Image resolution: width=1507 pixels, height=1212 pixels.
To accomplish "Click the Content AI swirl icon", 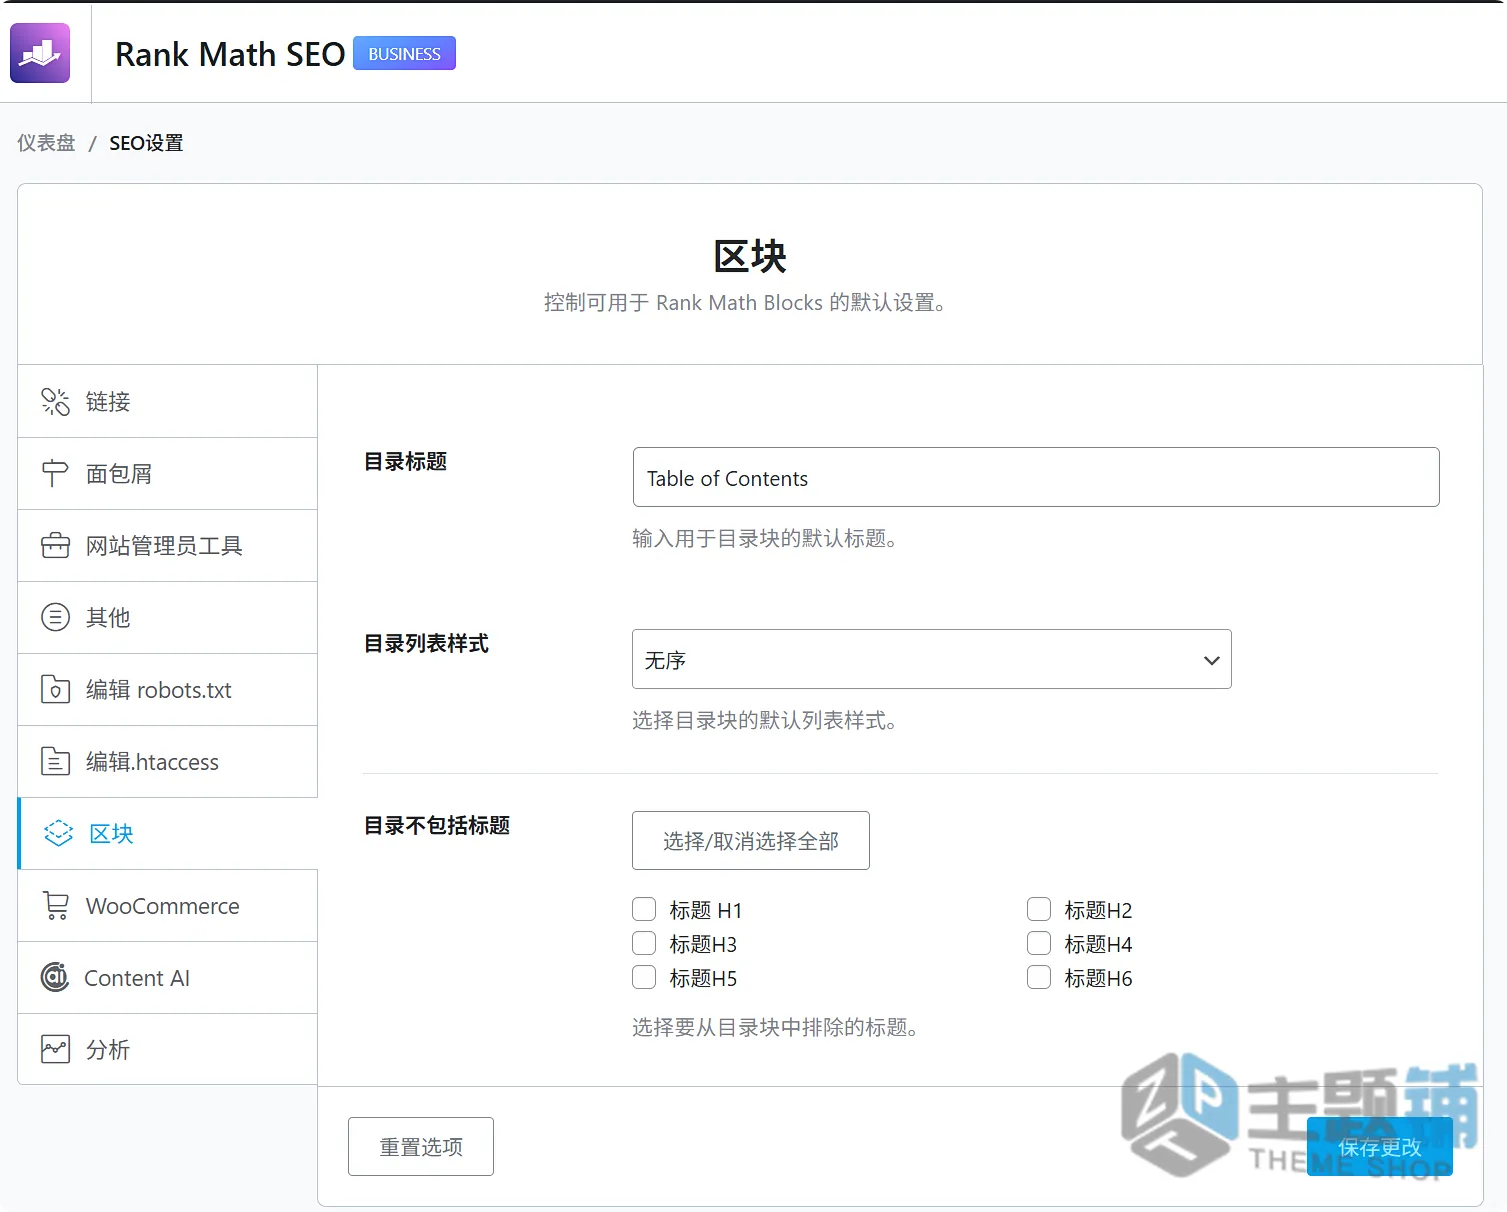I will click(x=55, y=977).
